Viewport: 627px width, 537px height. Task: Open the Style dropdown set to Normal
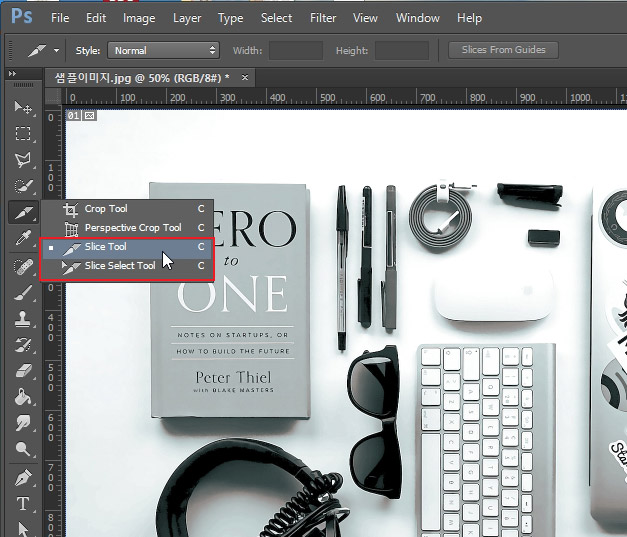click(163, 50)
